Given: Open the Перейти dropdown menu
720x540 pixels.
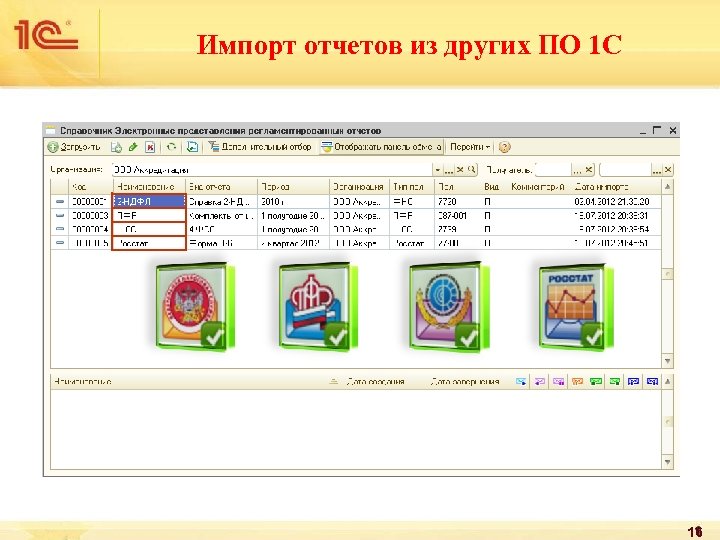Looking at the screenshot, I should [470, 147].
